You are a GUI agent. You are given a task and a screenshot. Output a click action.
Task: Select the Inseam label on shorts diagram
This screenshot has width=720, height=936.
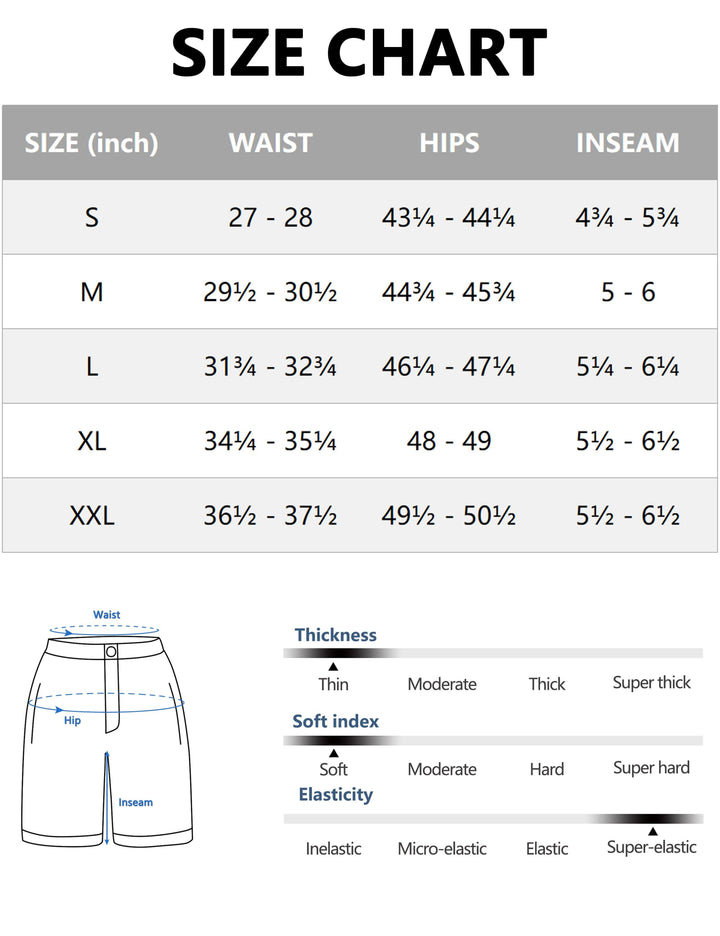click(x=136, y=802)
